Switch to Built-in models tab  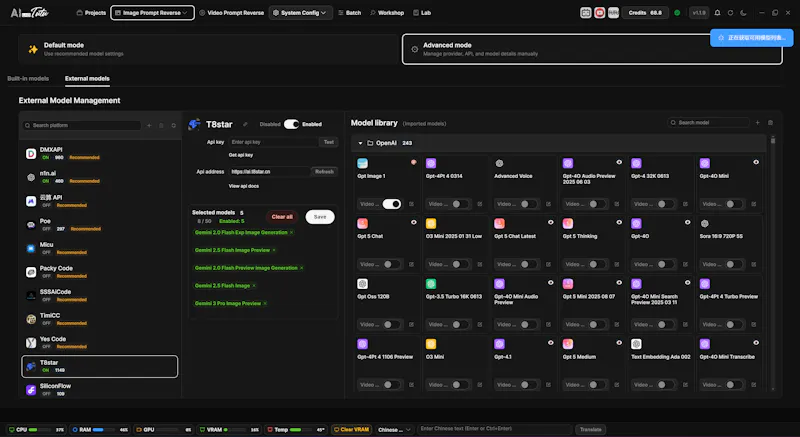28,79
